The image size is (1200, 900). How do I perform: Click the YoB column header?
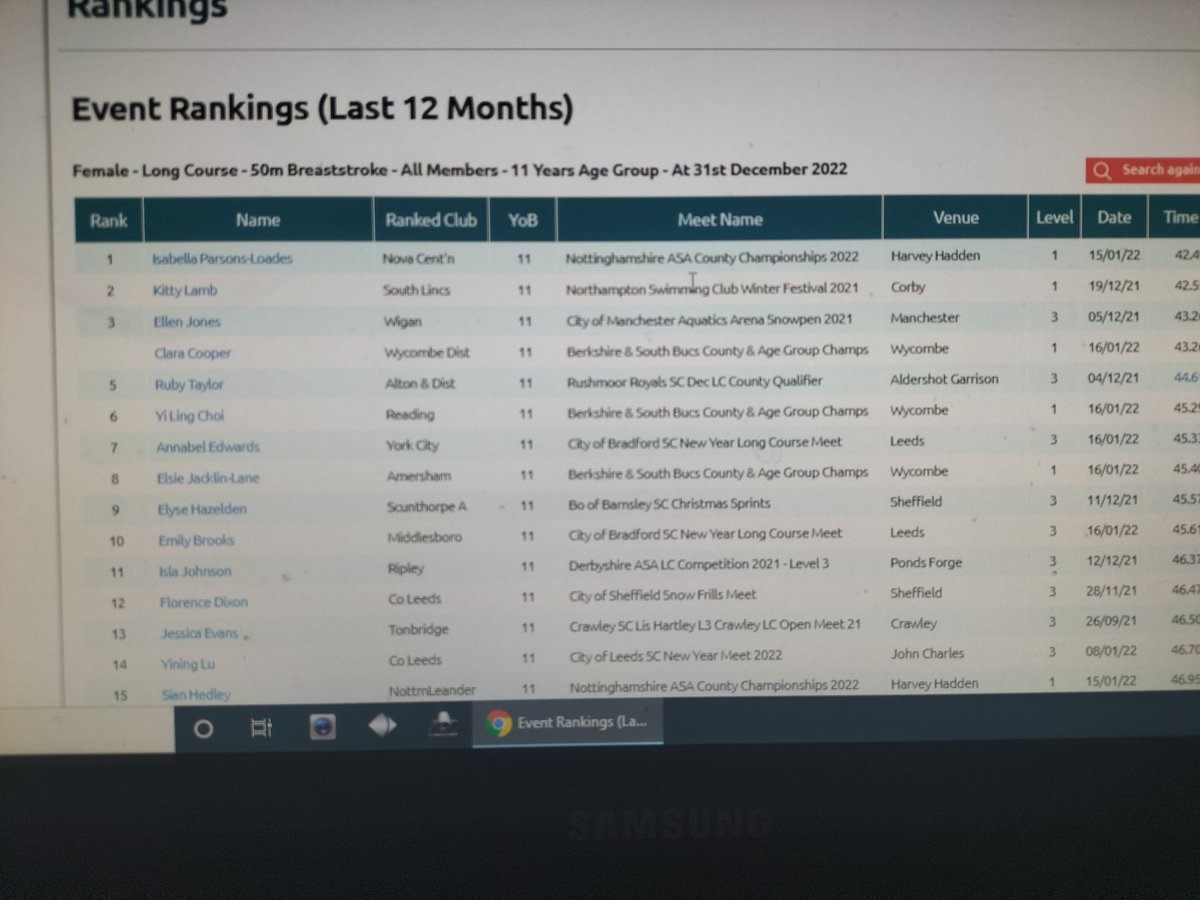point(522,219)
